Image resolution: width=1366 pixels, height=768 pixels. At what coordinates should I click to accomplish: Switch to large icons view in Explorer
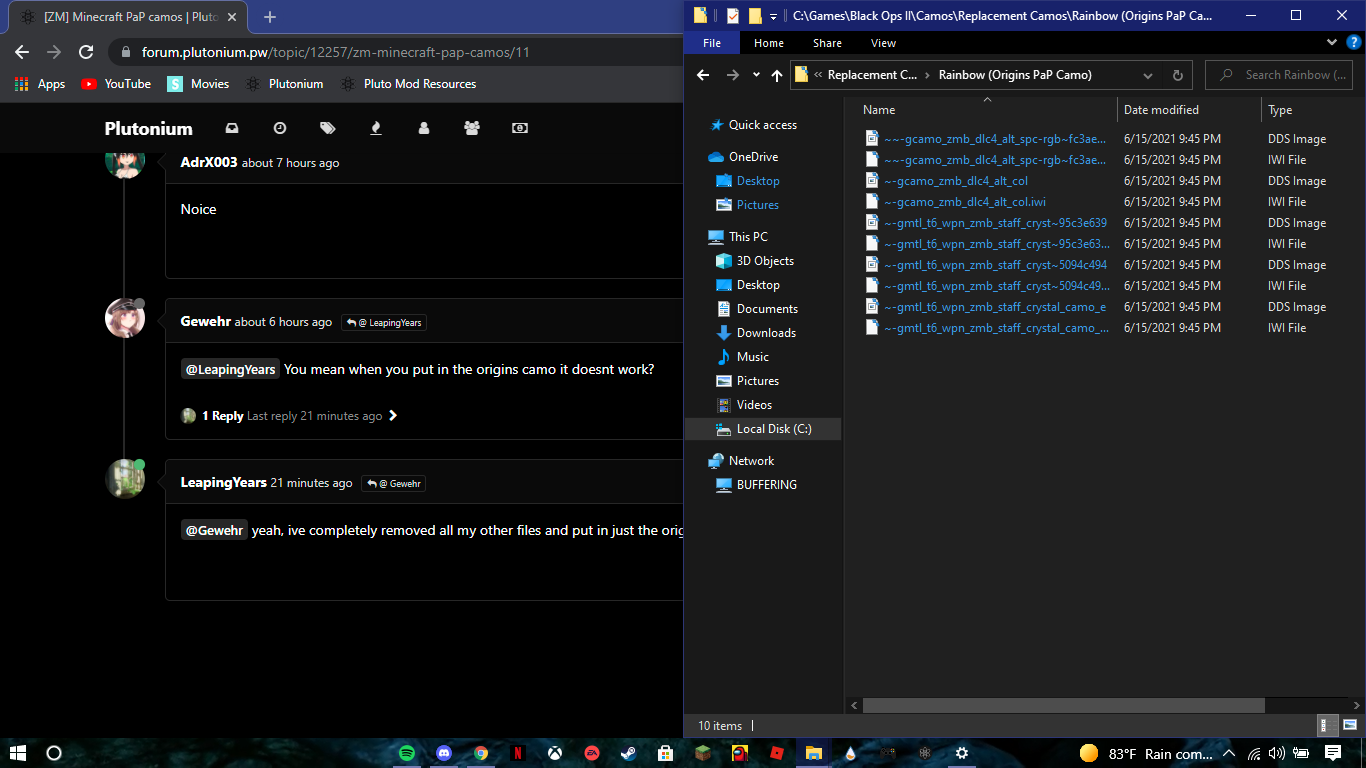(1350, 726)
